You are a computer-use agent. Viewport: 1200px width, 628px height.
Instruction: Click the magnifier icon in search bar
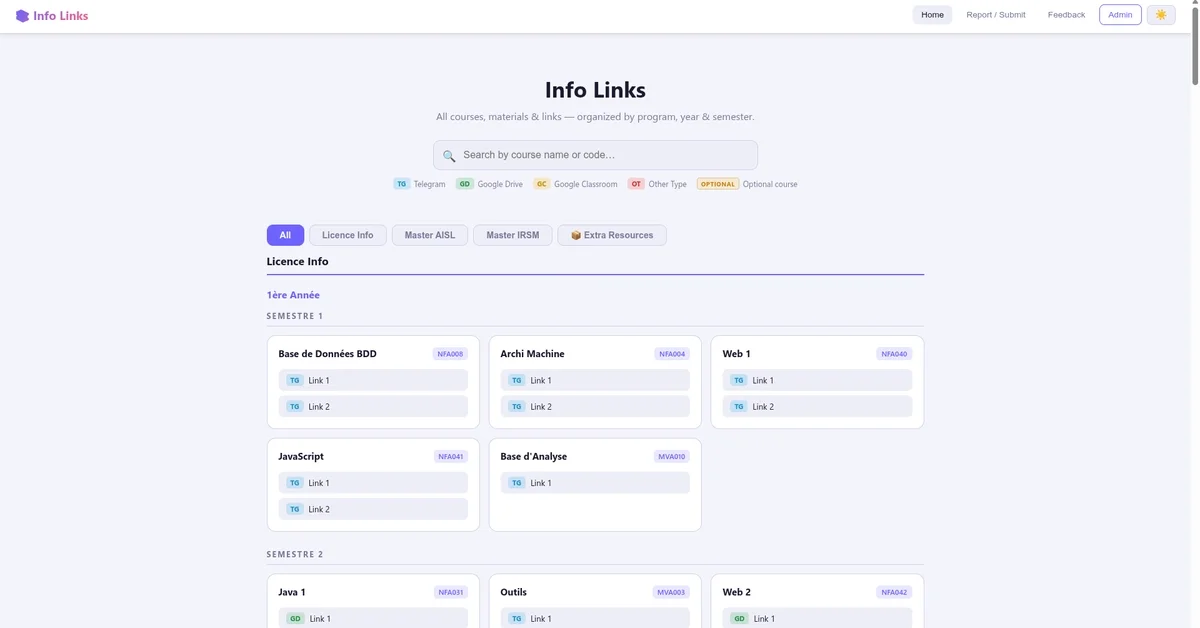click(x=449, y=156)
